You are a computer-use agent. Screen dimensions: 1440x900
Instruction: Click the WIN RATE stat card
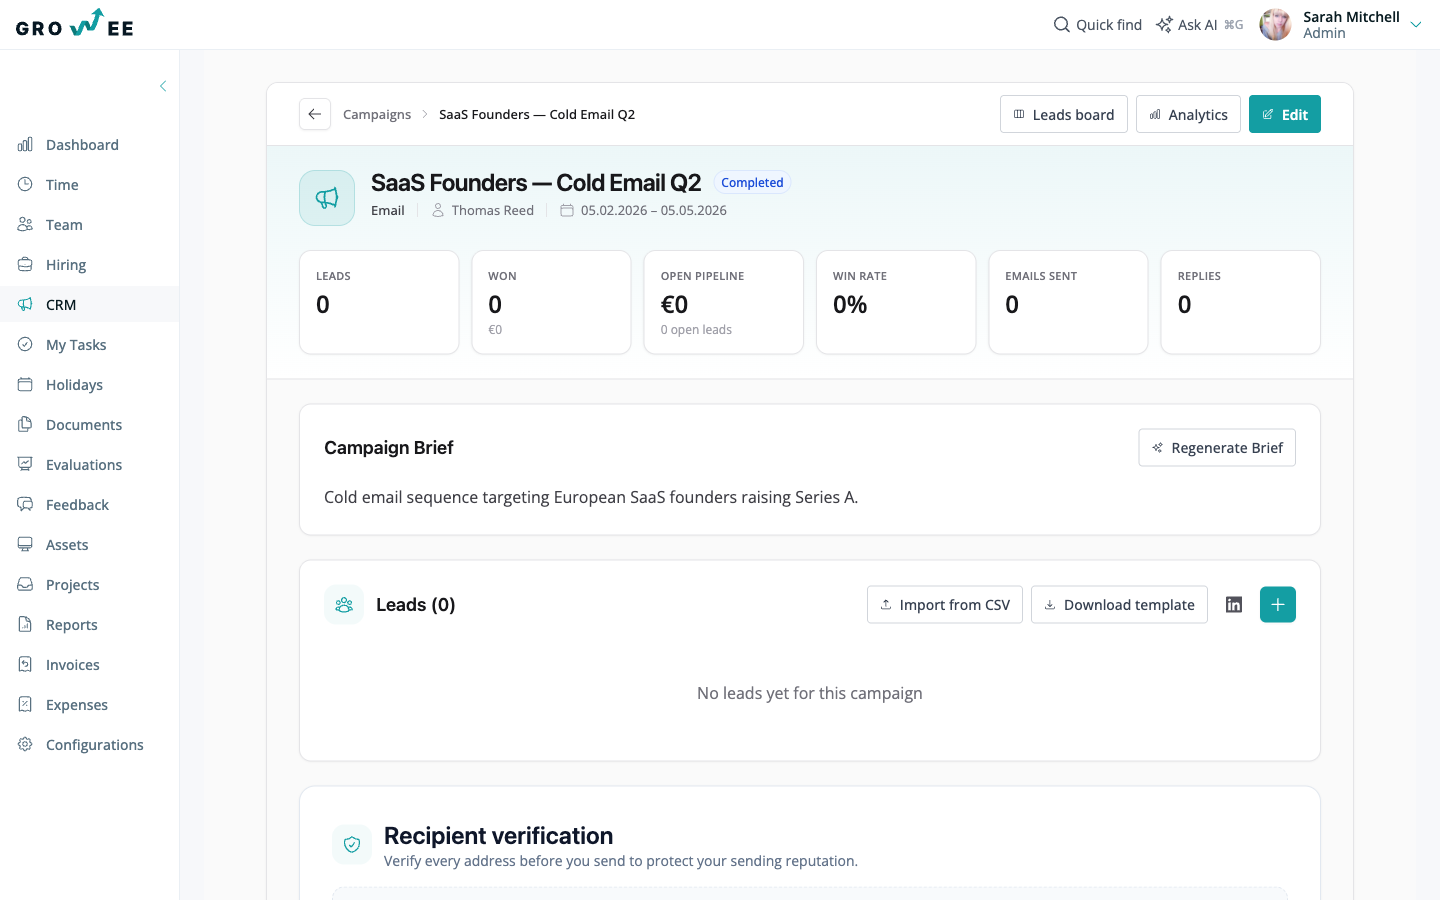896,302
